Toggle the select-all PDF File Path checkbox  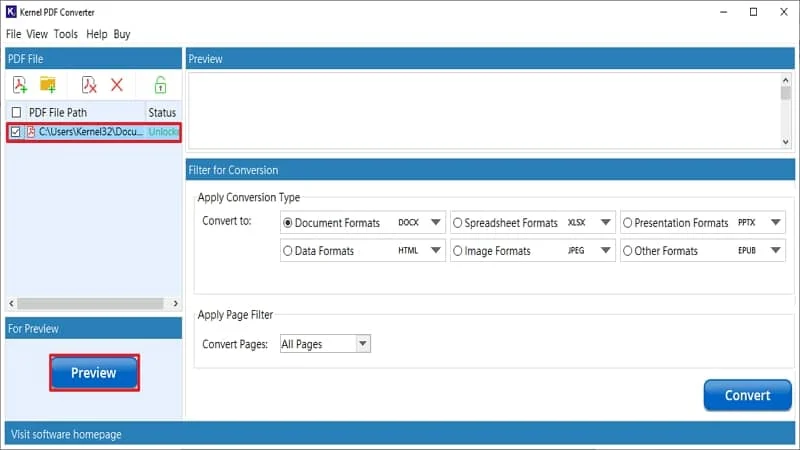[16, 112]
